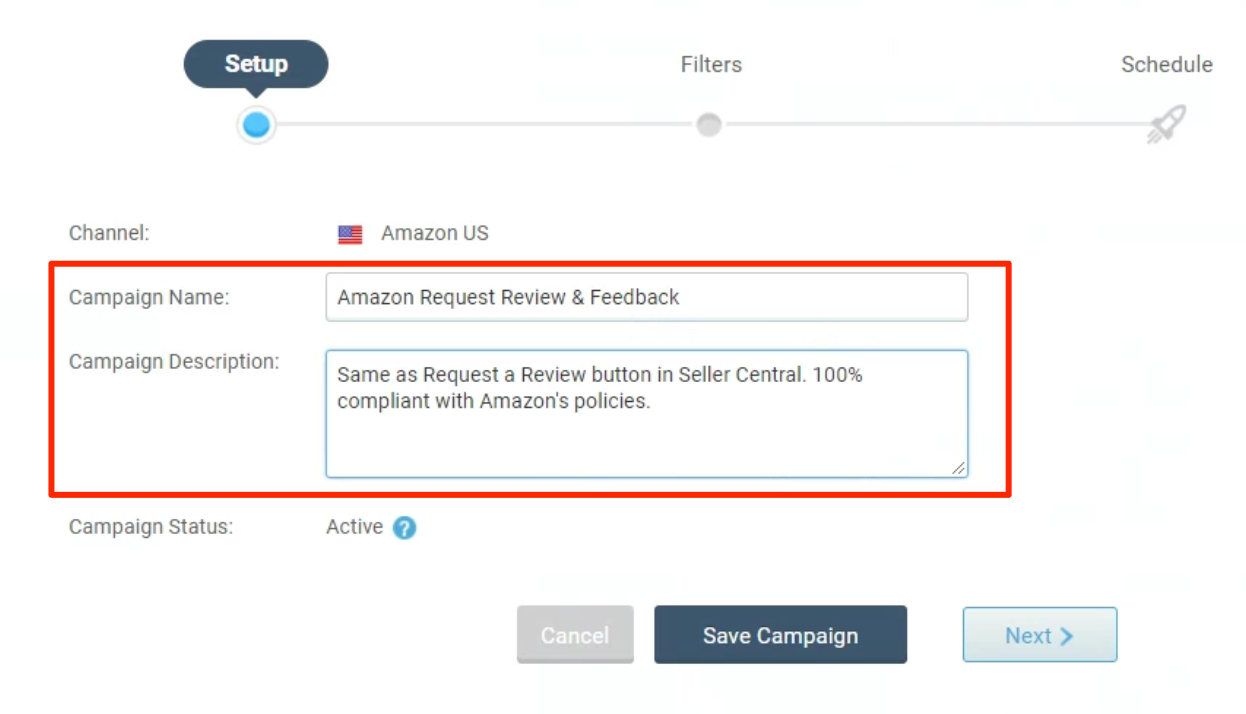This screenshot has width=1246, height=714.
Task: Select the blue Setup step circle
Action: (256, 125)
